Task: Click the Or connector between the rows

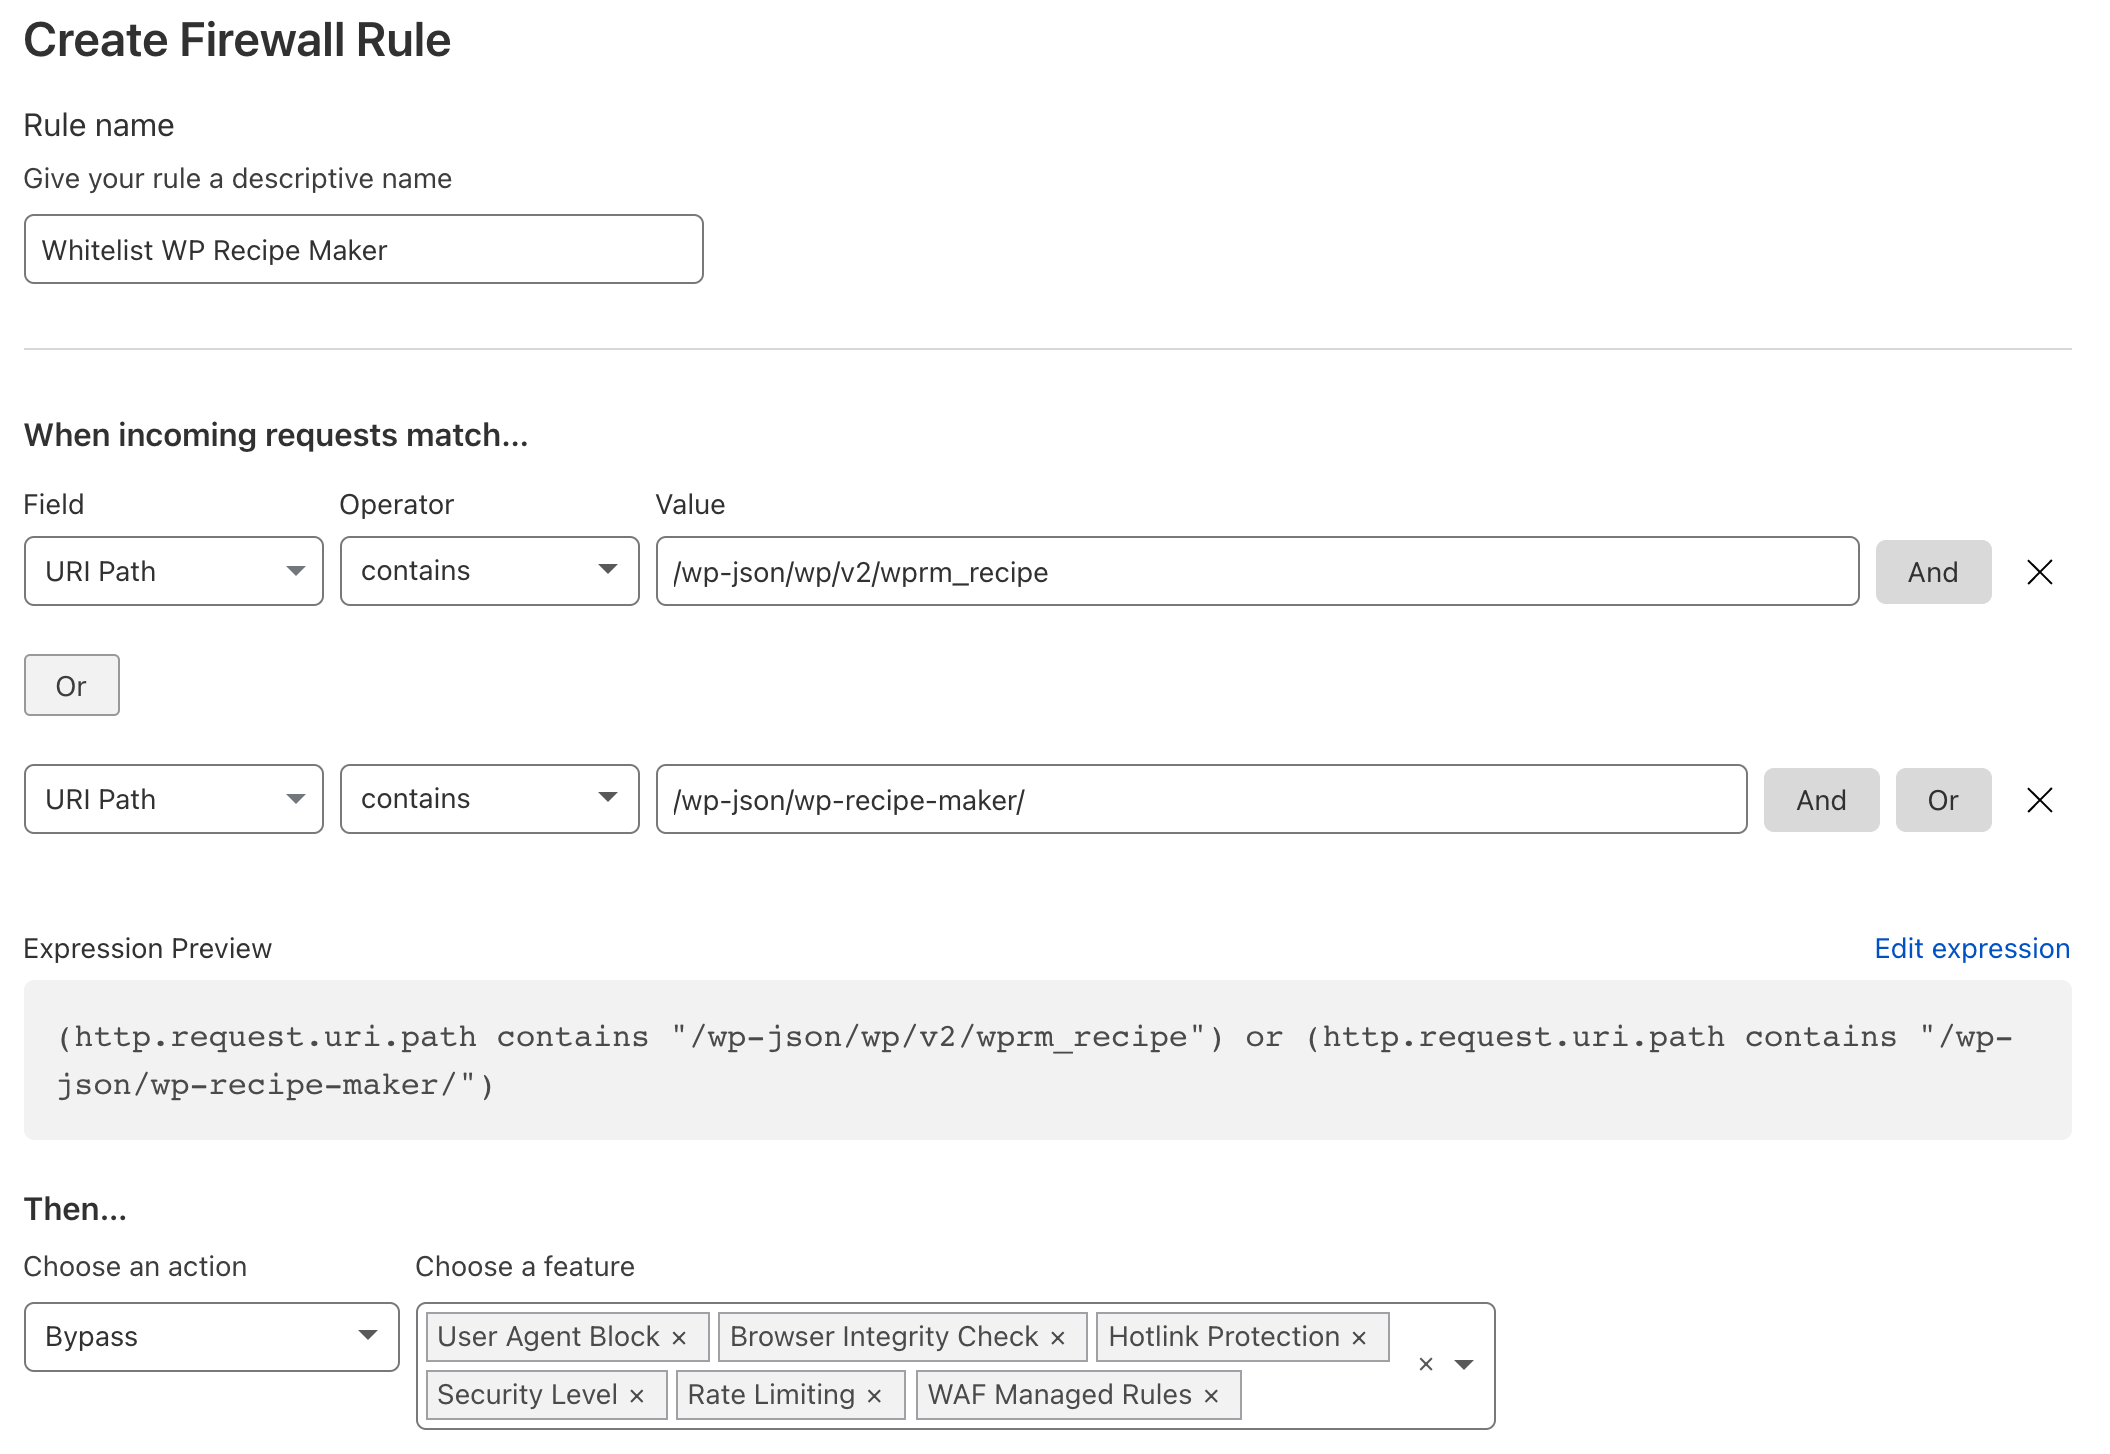Action: [72, 685]
